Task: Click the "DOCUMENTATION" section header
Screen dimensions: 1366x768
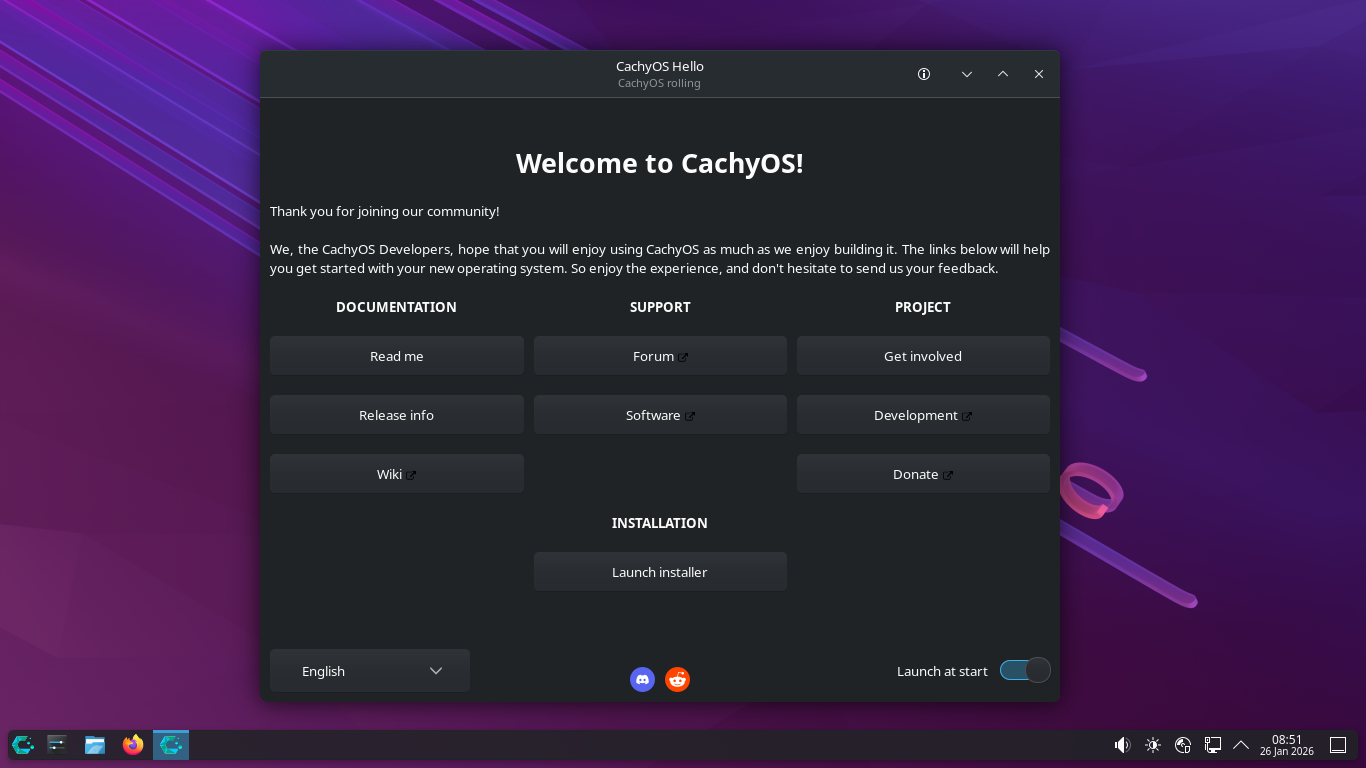Action: click(396, 307)
